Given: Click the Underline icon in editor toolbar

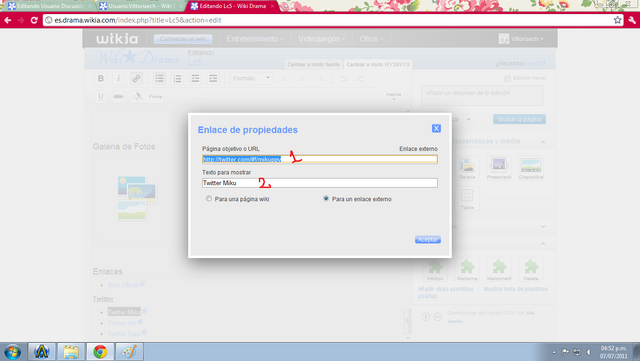Looking at the screenshot, I should click(100, 97).
